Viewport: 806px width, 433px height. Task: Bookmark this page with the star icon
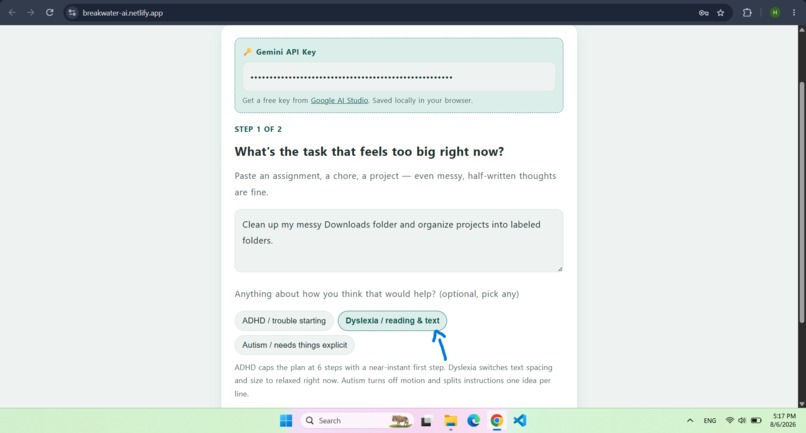click(x=721, y=13)
